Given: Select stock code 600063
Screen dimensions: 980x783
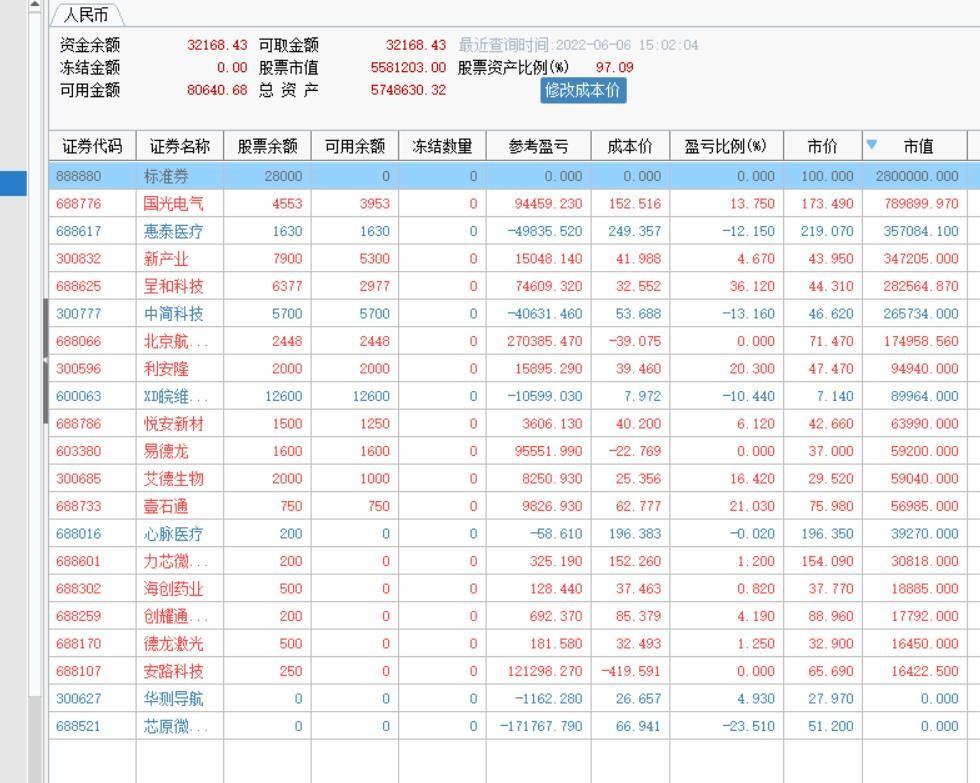Looking at the screenshot, I should (78, 396).
